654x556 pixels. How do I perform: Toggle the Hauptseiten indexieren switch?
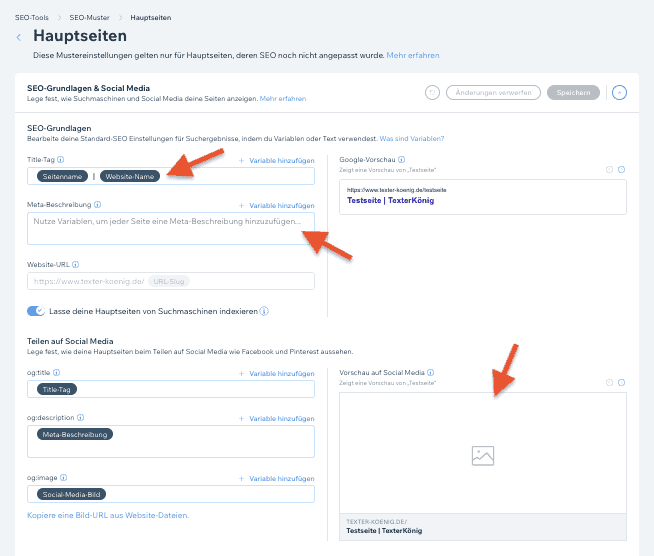(x=36, y=311)
